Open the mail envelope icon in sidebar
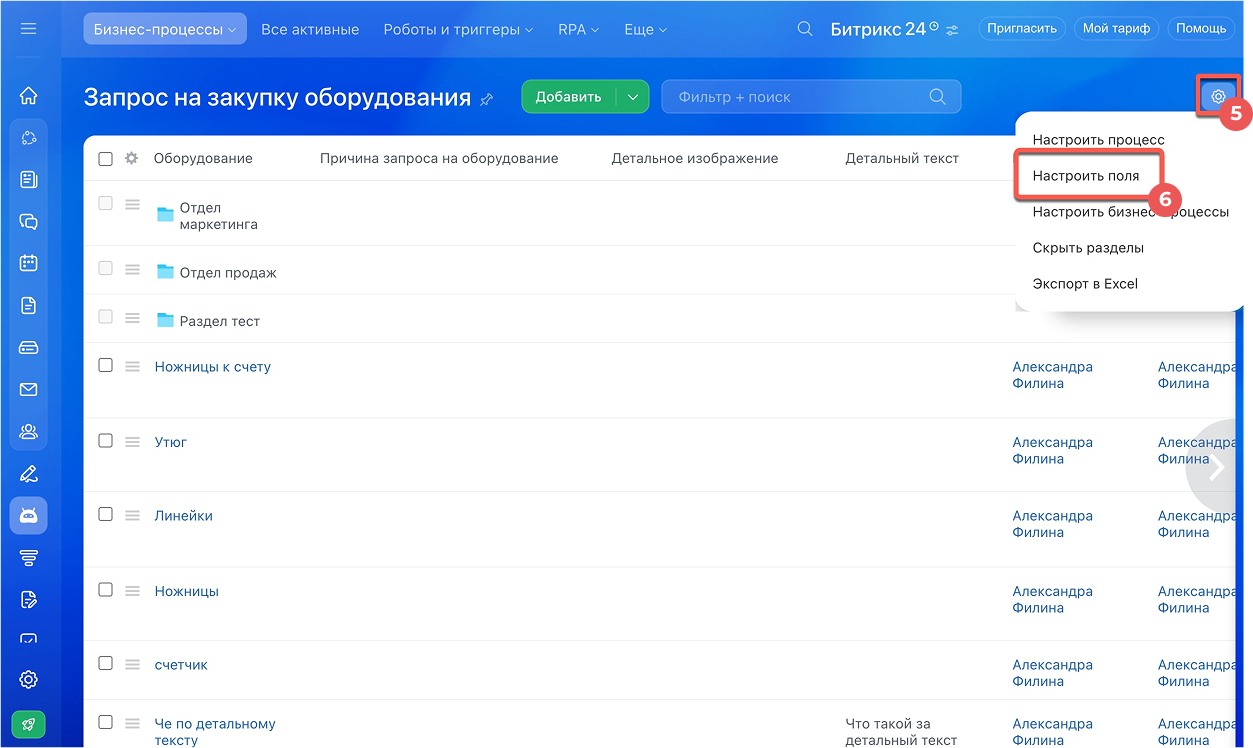Viewport: 1253px width, 748px height. (x=28, y=390)
